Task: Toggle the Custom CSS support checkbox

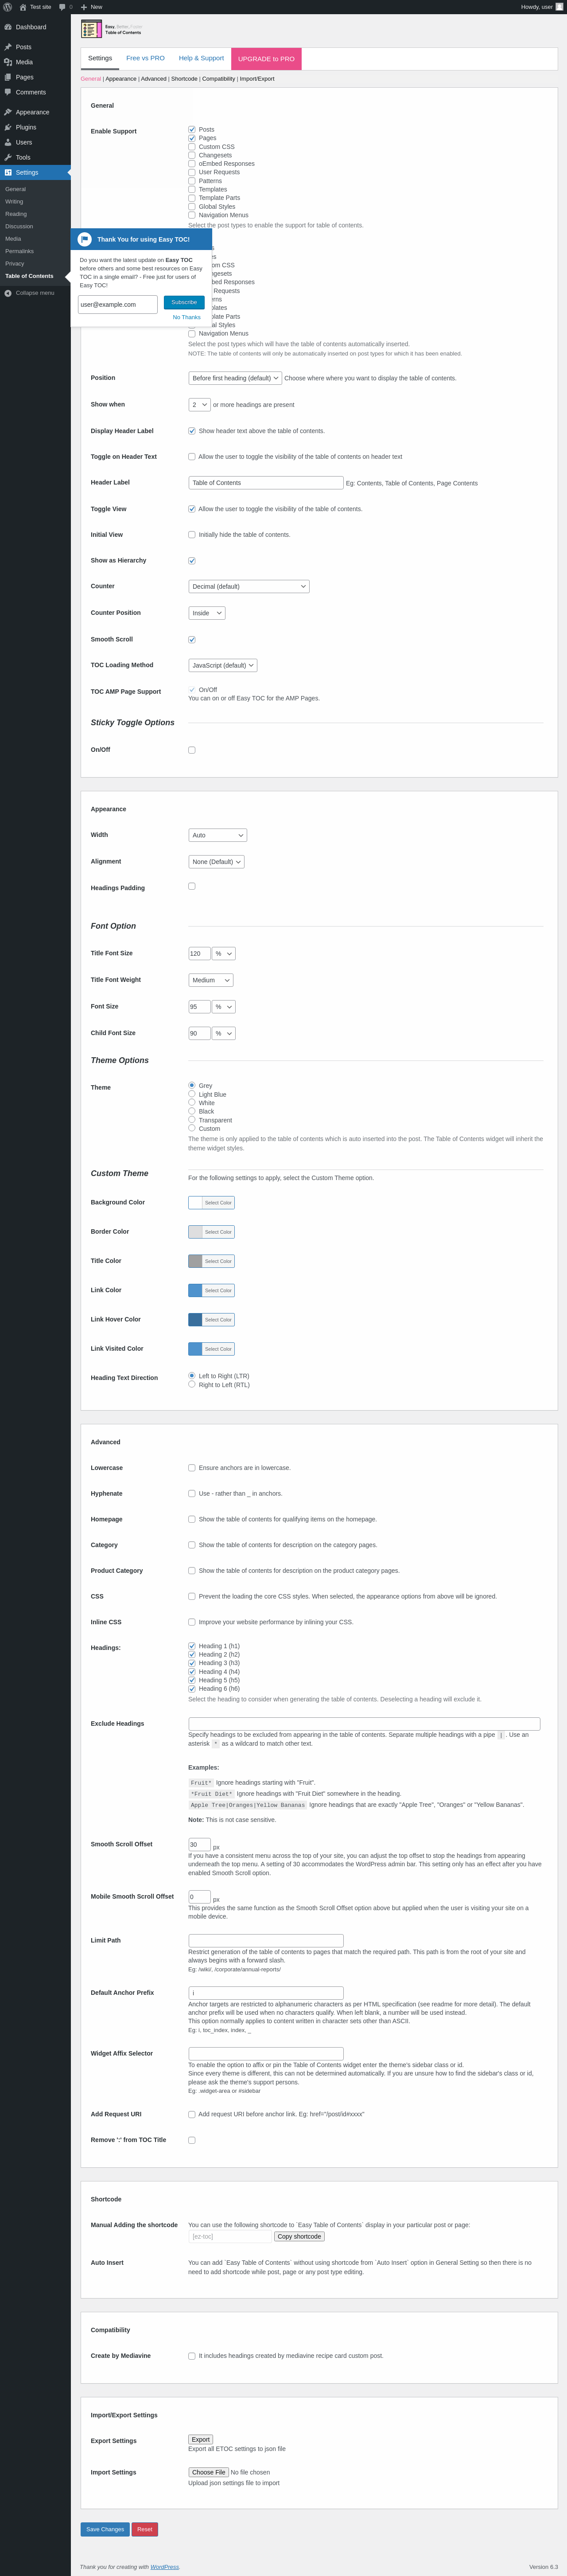Action: click(192, 147)
